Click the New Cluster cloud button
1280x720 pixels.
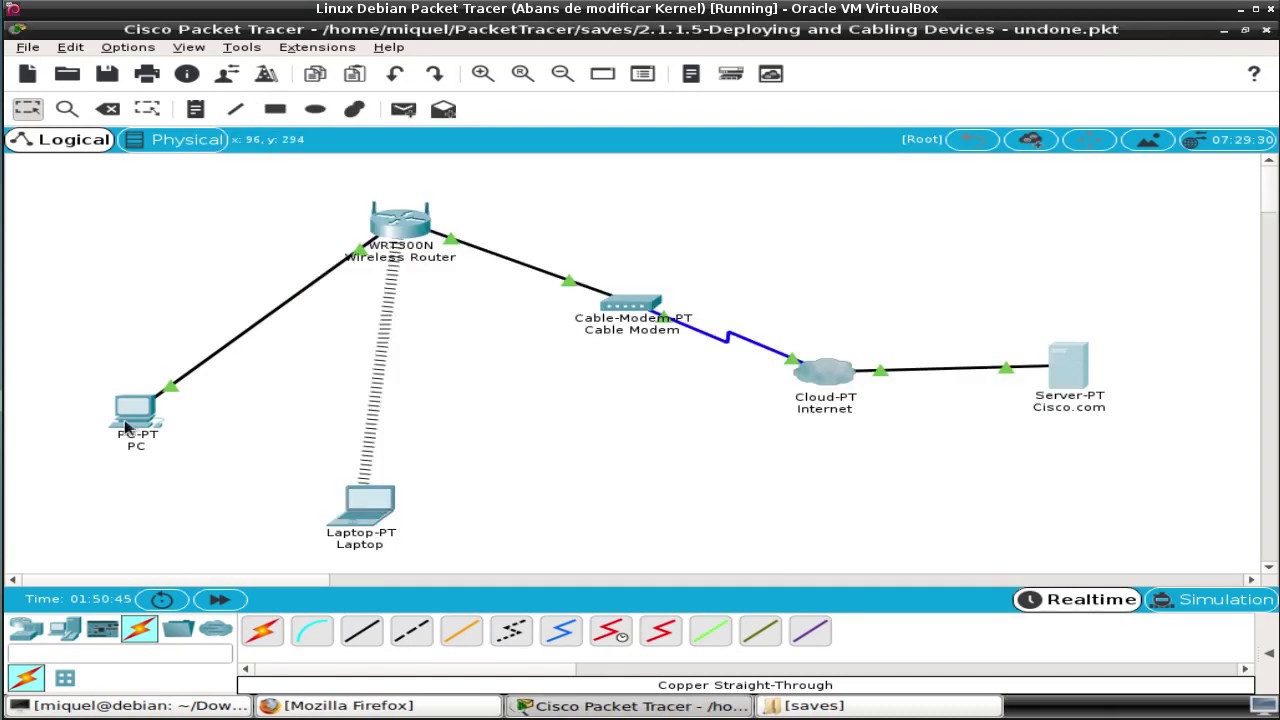(1031, 140)
